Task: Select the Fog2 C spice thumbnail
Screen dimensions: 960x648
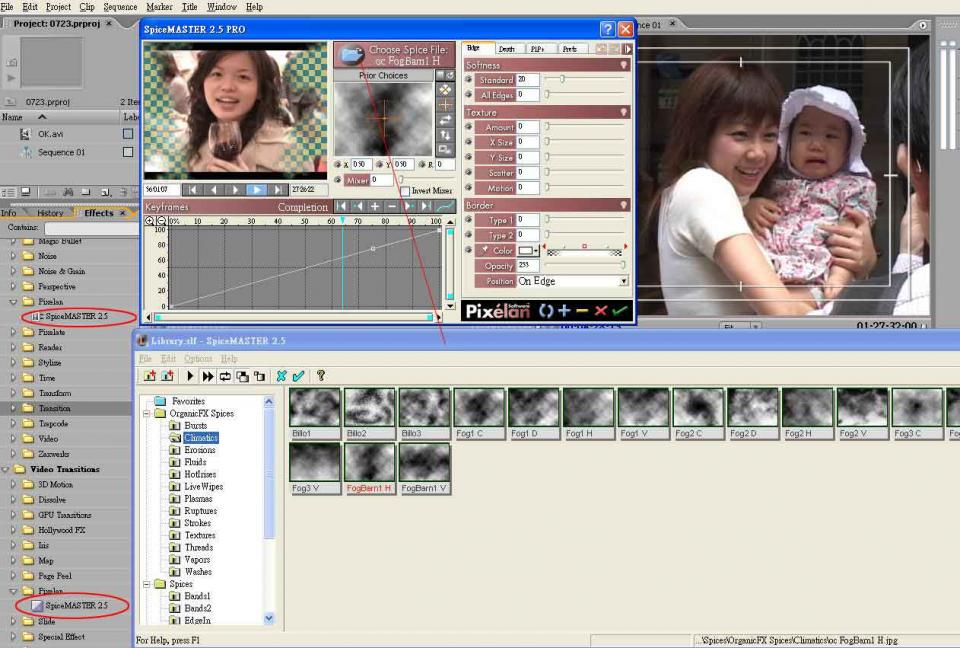Action: pyautogui.click(x=698, y=408)
